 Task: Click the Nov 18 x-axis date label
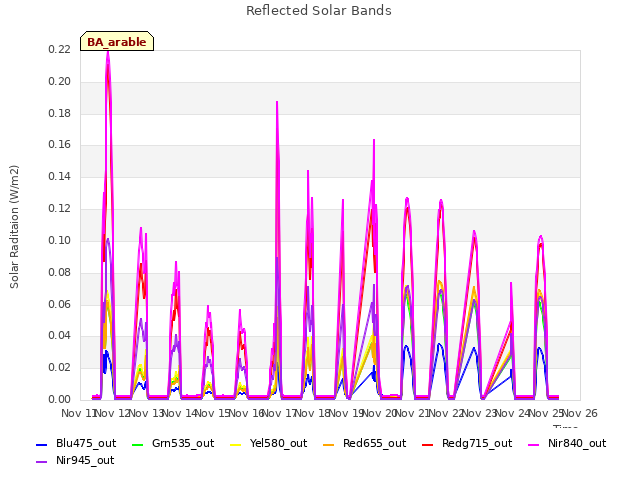313,413
